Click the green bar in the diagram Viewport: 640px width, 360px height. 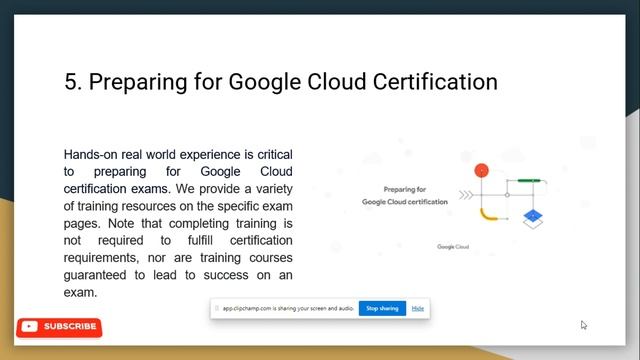[x=529, y=180]
